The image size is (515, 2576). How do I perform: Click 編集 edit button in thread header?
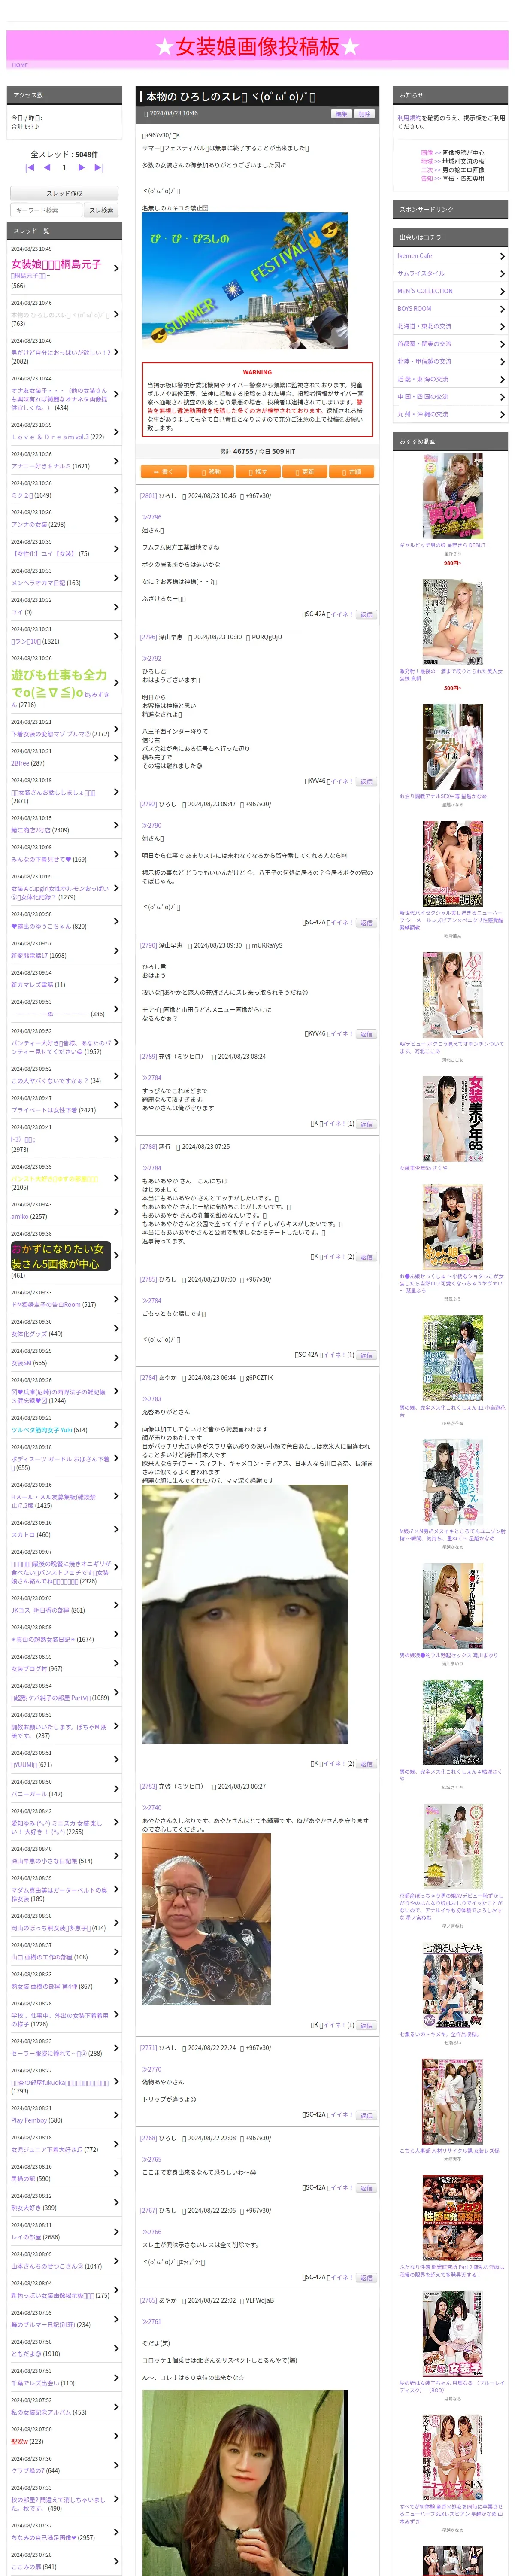(342, 114)
